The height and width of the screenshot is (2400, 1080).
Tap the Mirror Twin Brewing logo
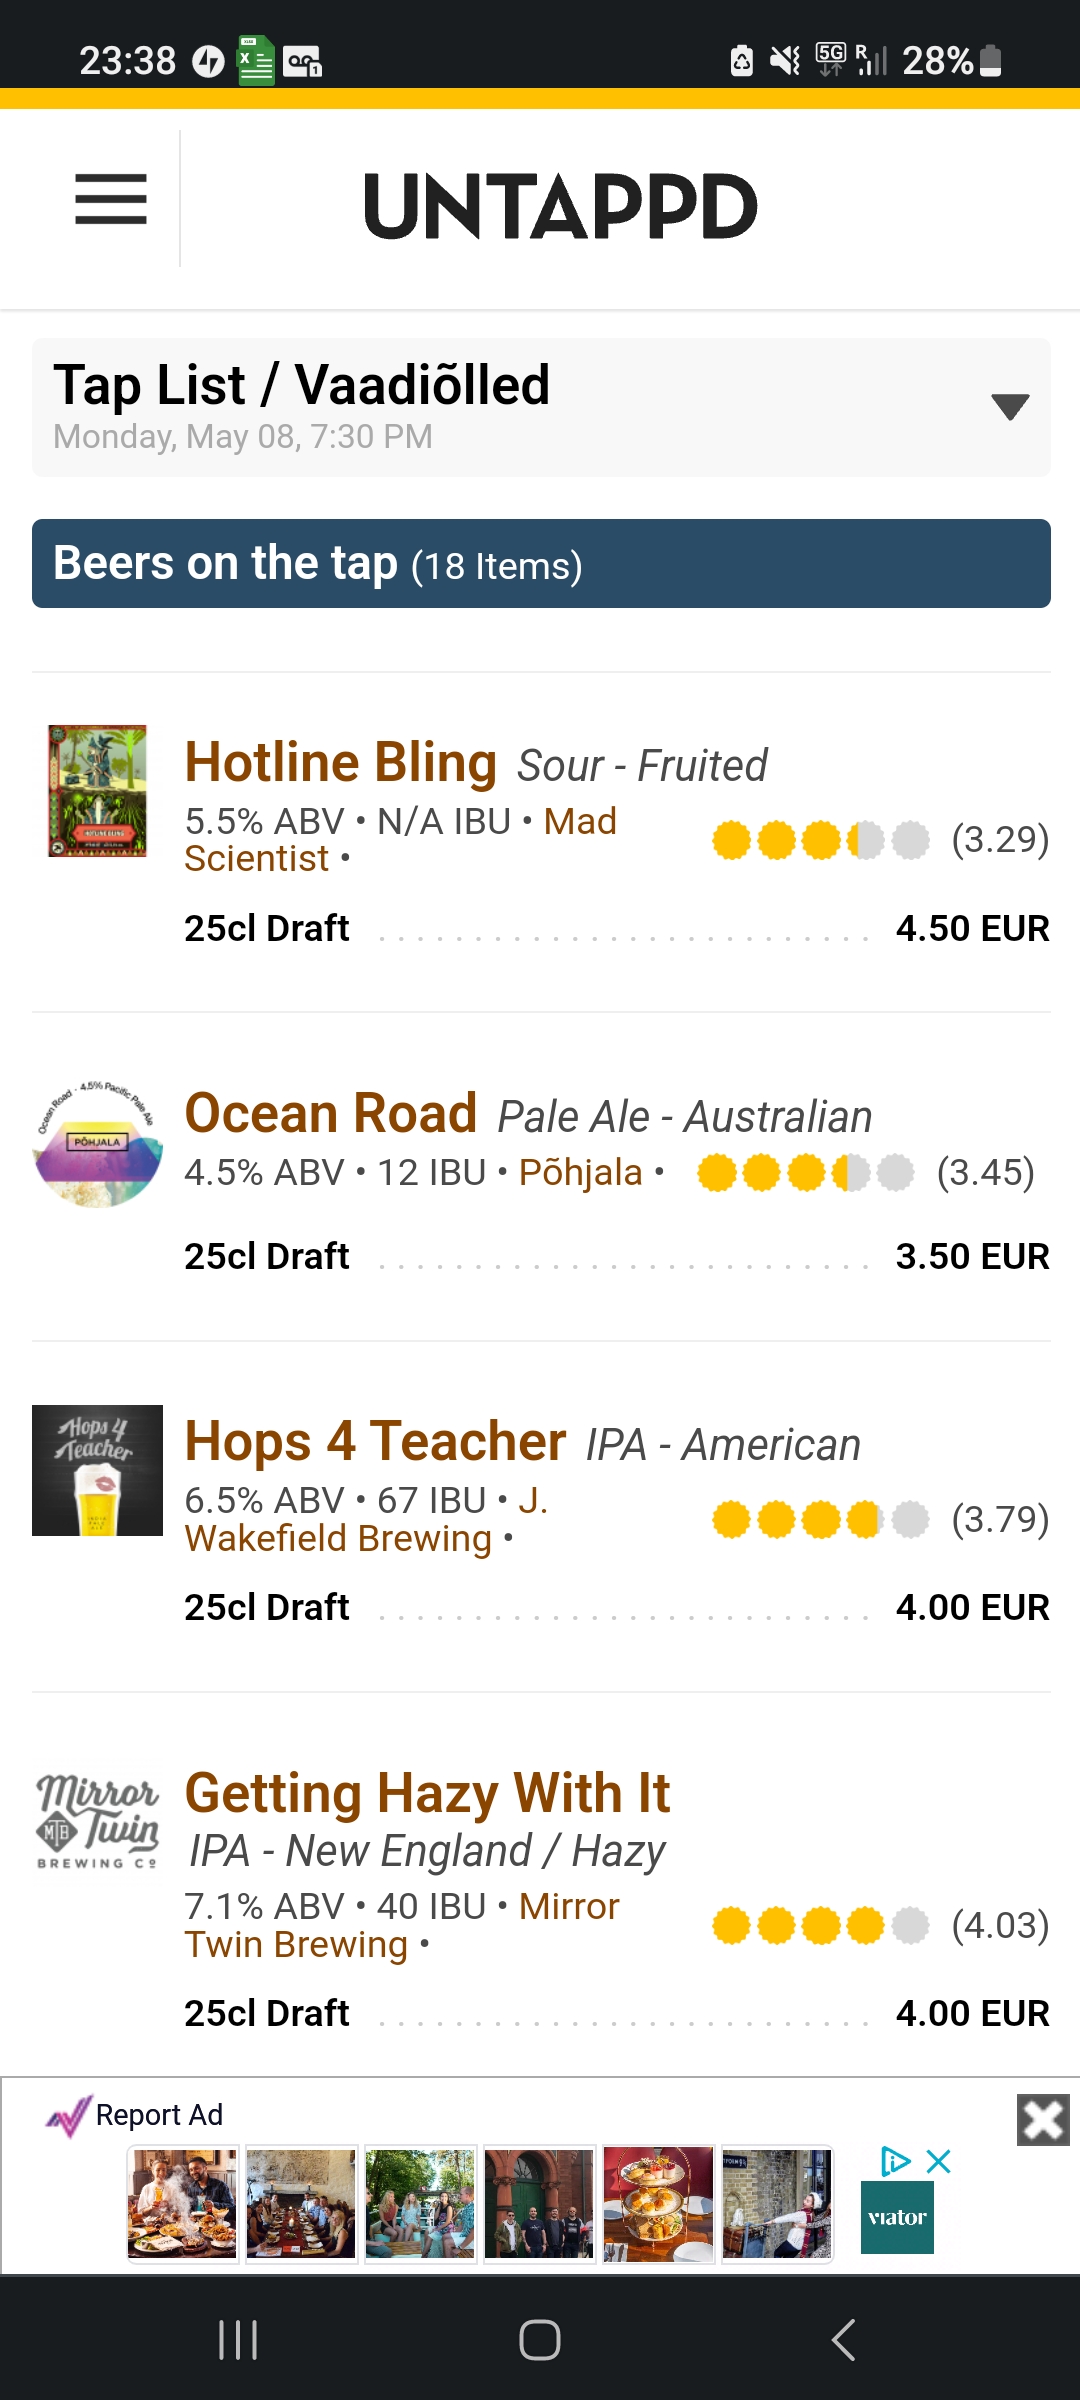pos(97,1822)
